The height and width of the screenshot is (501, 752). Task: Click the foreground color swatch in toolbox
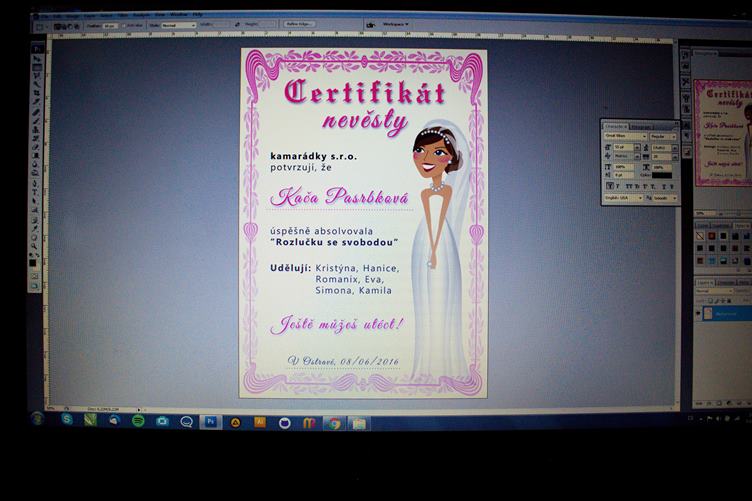32,263
